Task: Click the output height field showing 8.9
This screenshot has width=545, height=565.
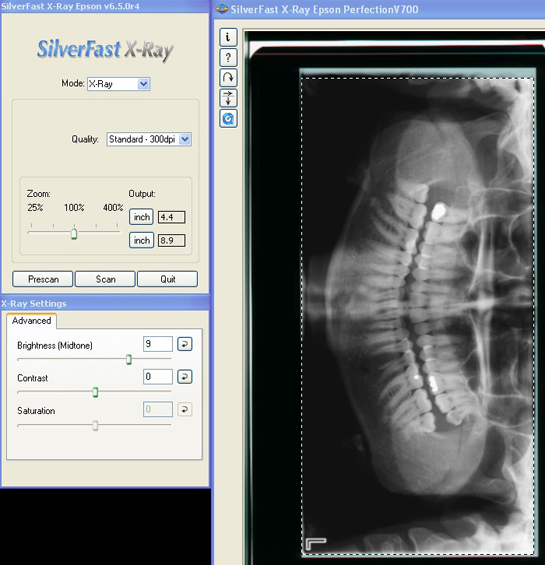Action: (x=172, y=240)
